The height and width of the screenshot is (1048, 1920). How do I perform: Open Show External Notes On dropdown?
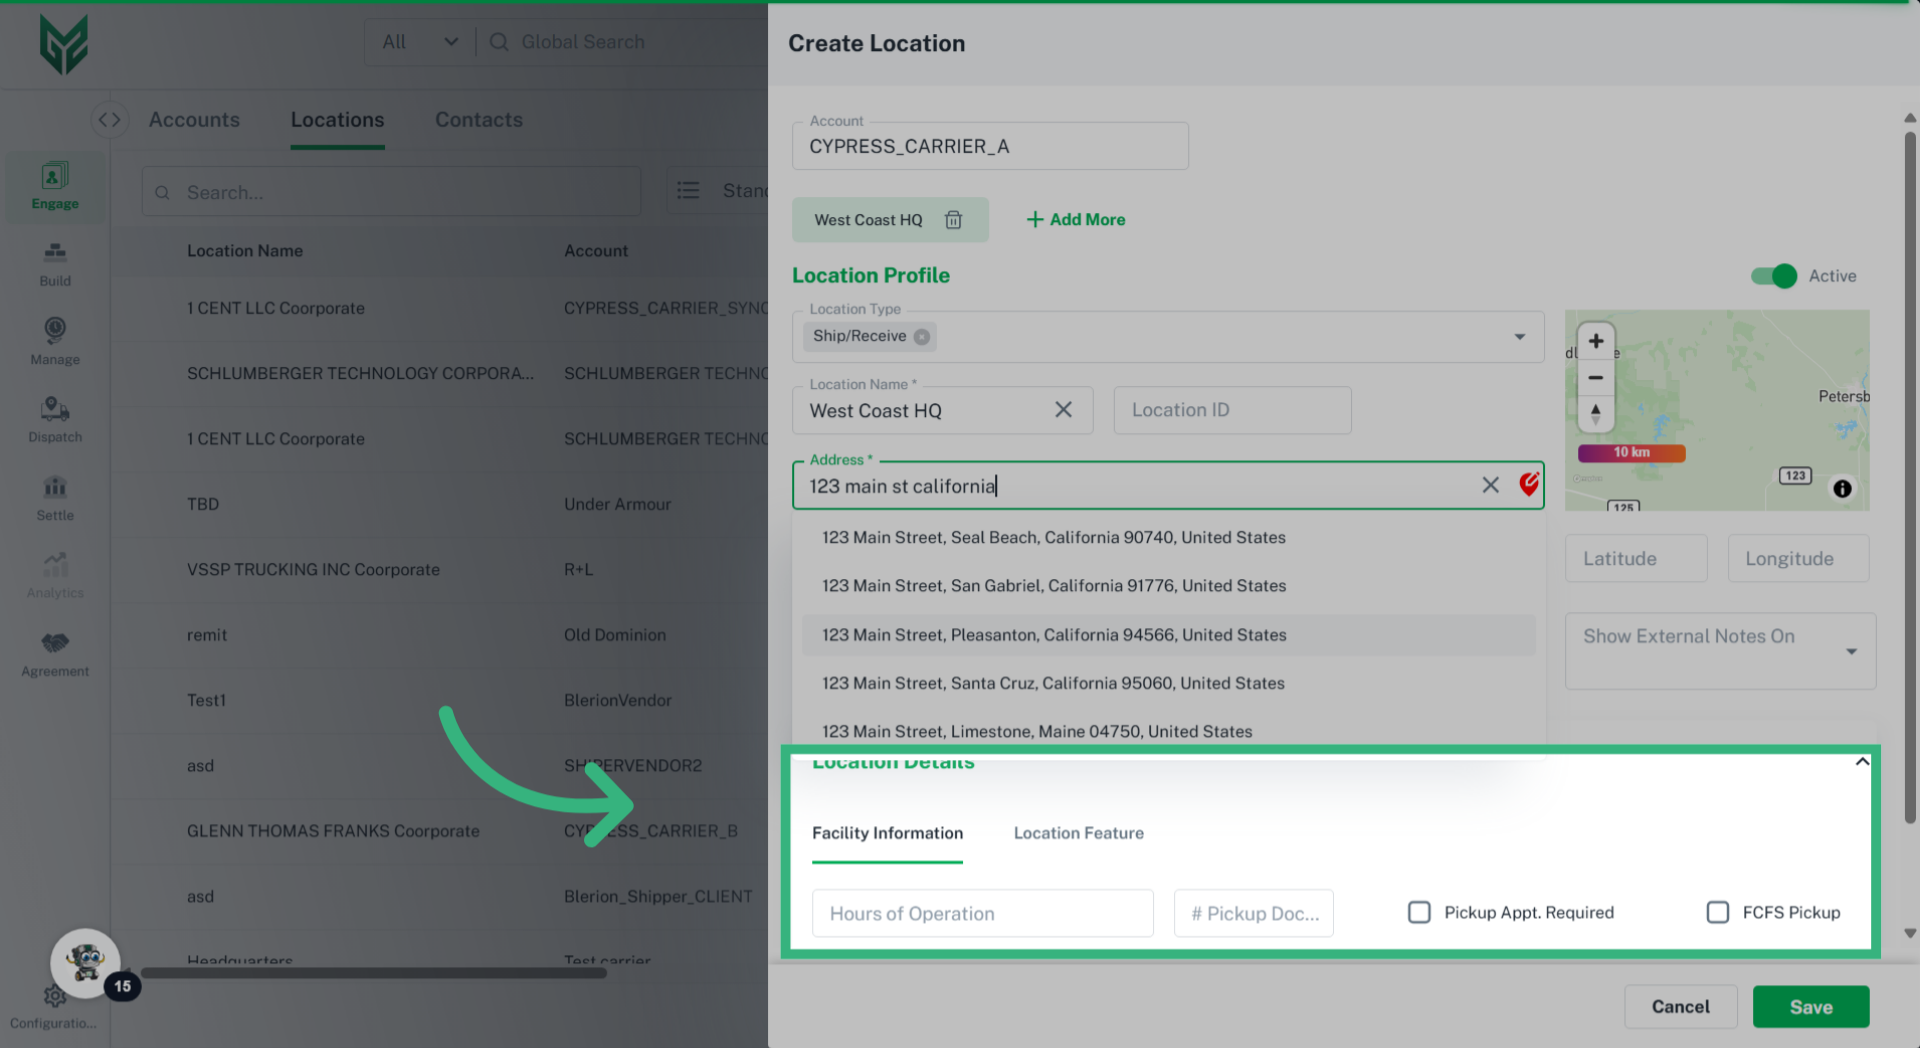point(1851,652)
